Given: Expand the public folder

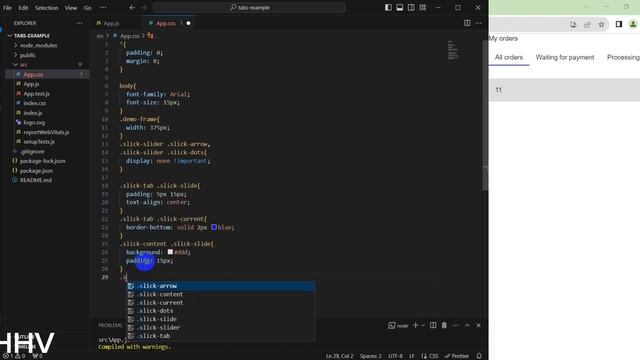Looking at the screenshot, I should (28, 55).
